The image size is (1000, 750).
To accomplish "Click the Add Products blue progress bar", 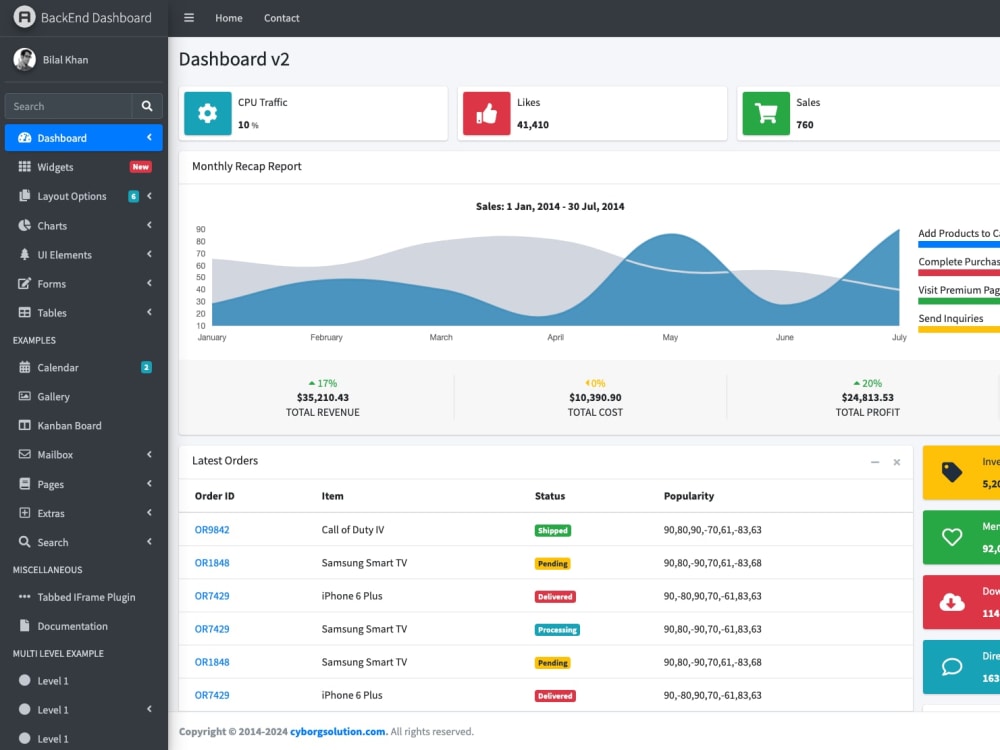I will [x=959, y=244].
